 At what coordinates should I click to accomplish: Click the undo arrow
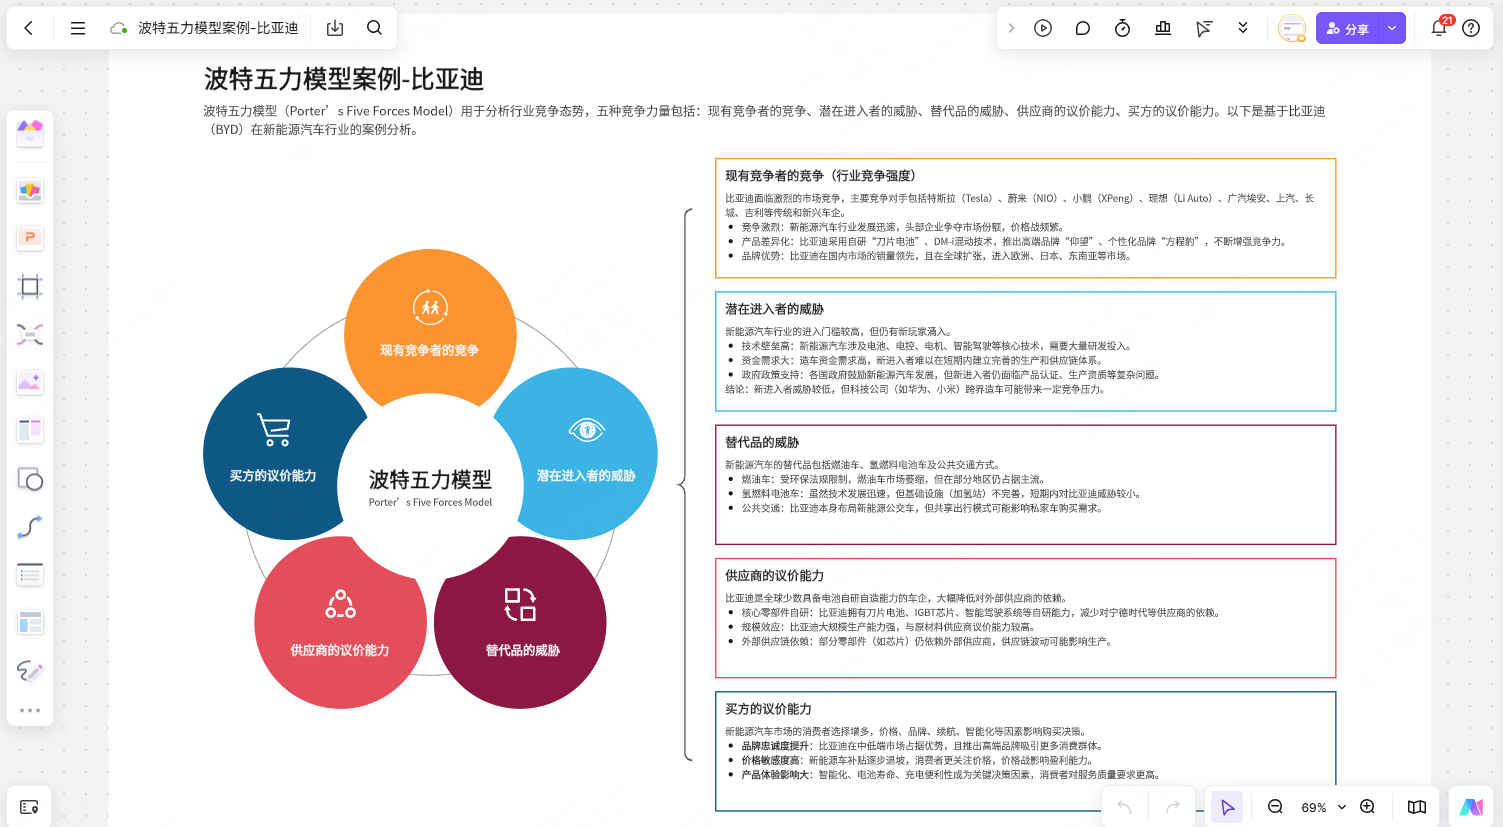click(1124, 807)
